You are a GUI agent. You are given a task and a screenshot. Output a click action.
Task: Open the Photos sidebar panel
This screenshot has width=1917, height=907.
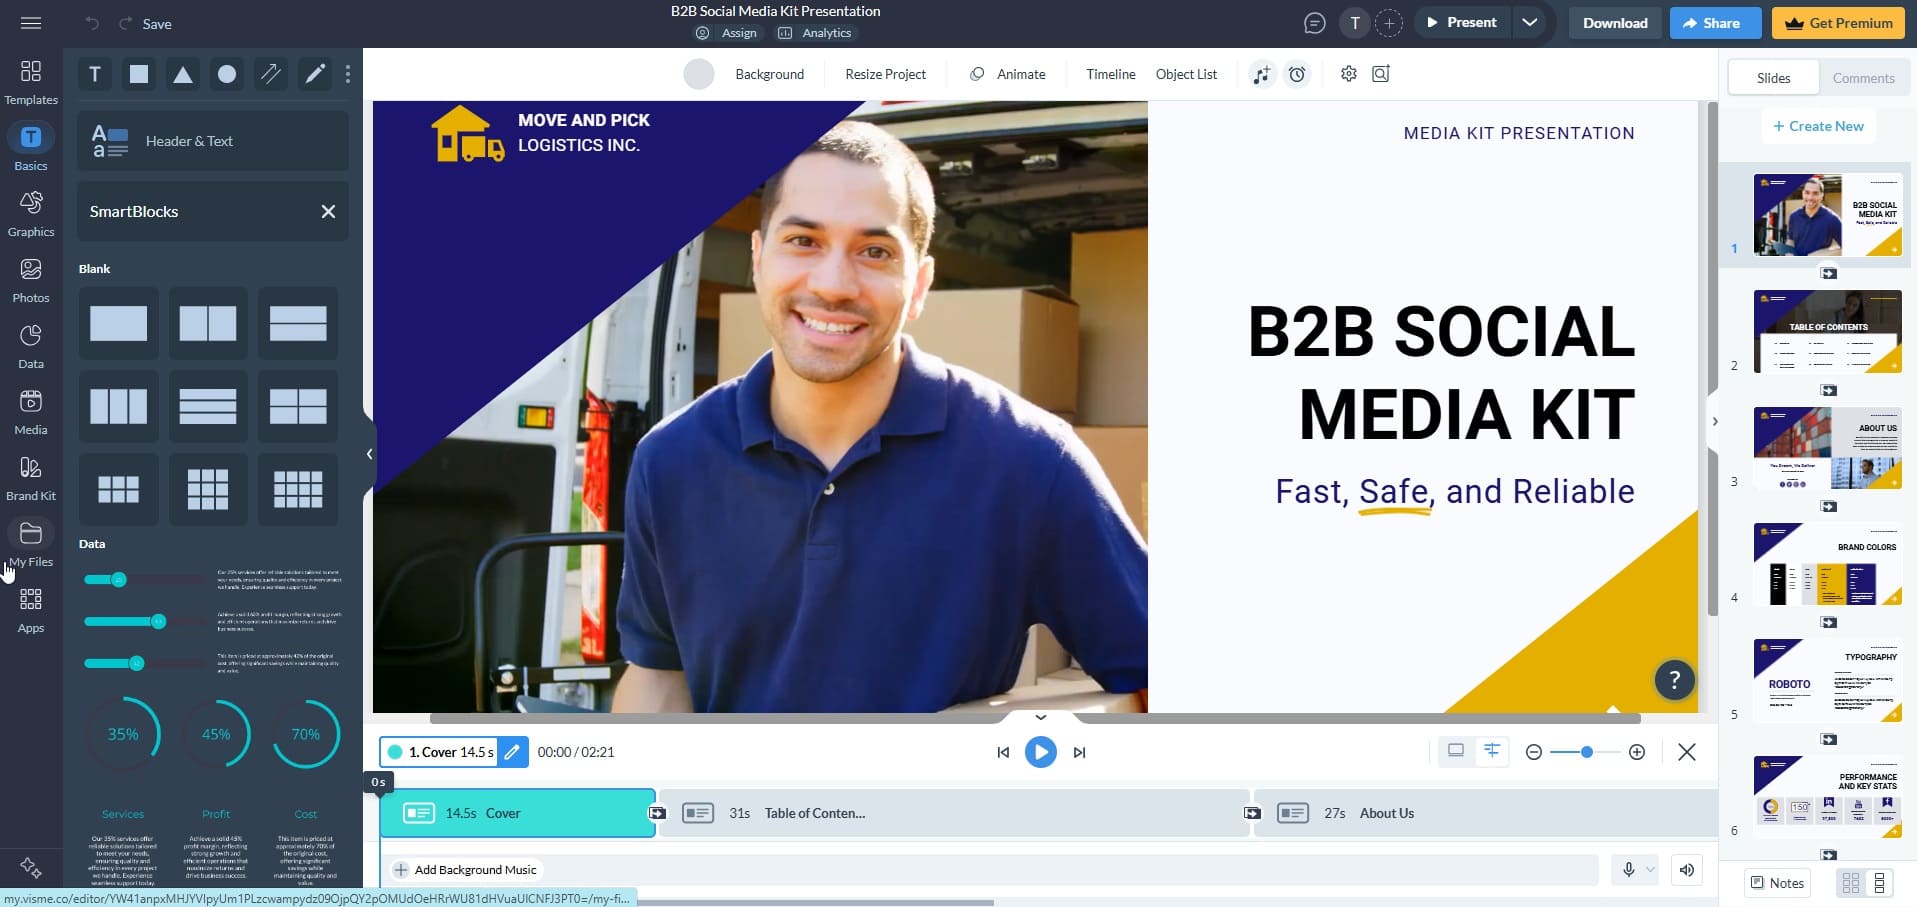click(31, 280)
